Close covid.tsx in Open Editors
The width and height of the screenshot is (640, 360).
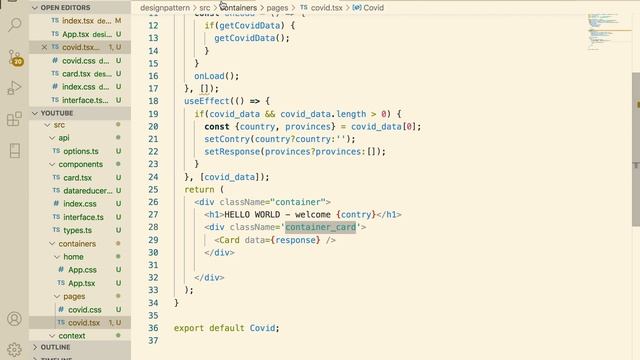pyautogui.click(x=44, y=47)
